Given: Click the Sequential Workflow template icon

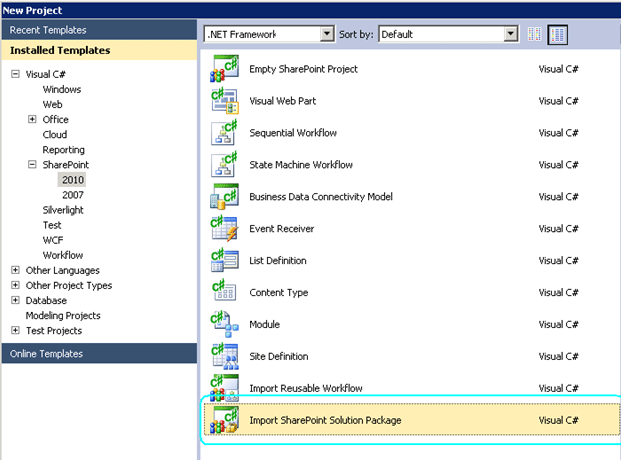Looking at the screenshot, I should click(224, 132).
